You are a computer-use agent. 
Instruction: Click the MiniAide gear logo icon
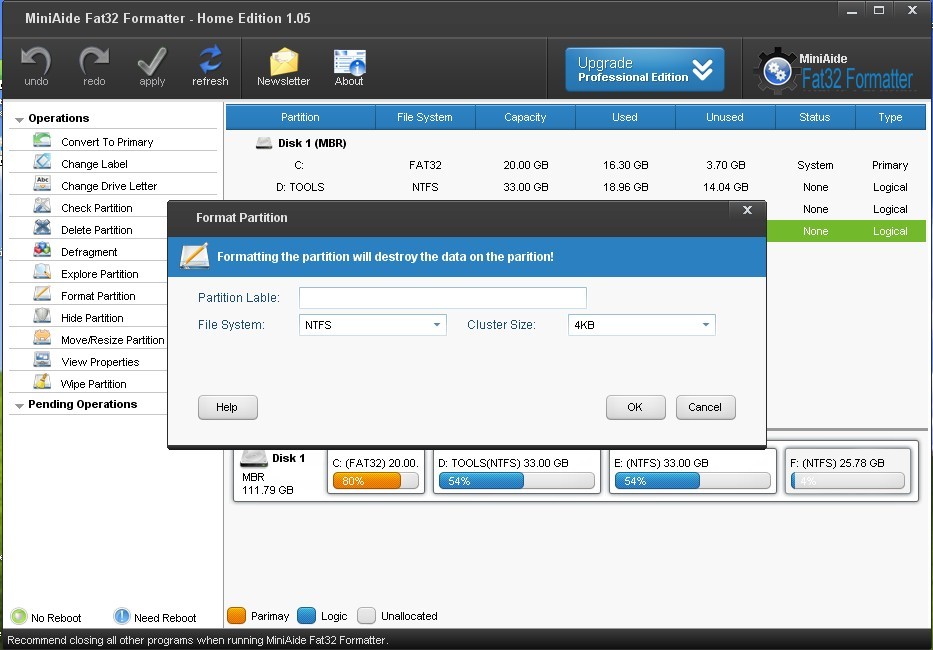(777, 71)
